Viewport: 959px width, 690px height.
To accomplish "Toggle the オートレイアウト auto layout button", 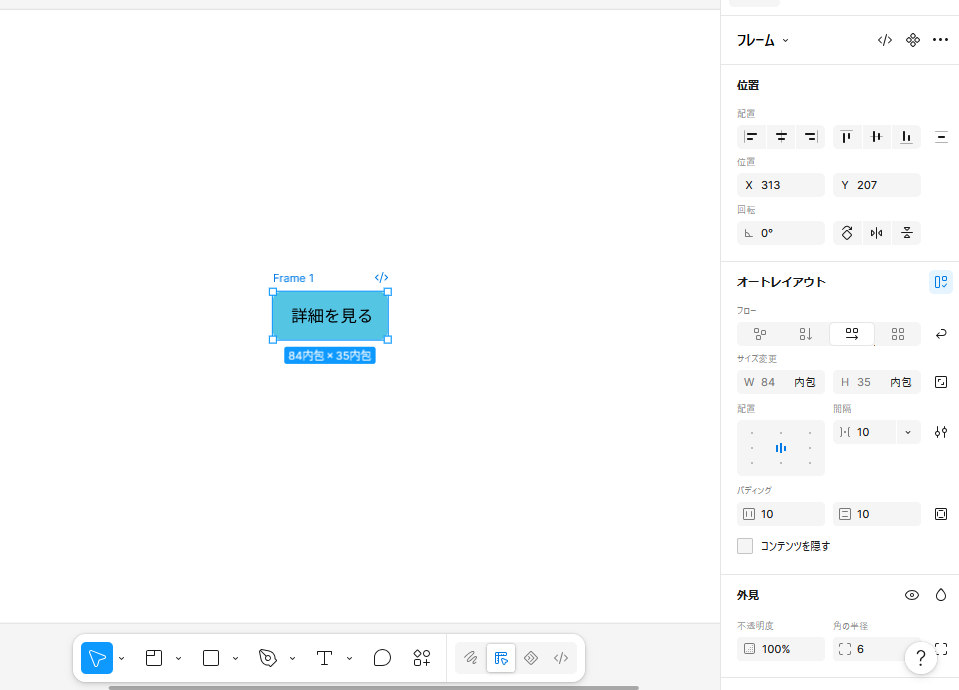I will (941, 282).
